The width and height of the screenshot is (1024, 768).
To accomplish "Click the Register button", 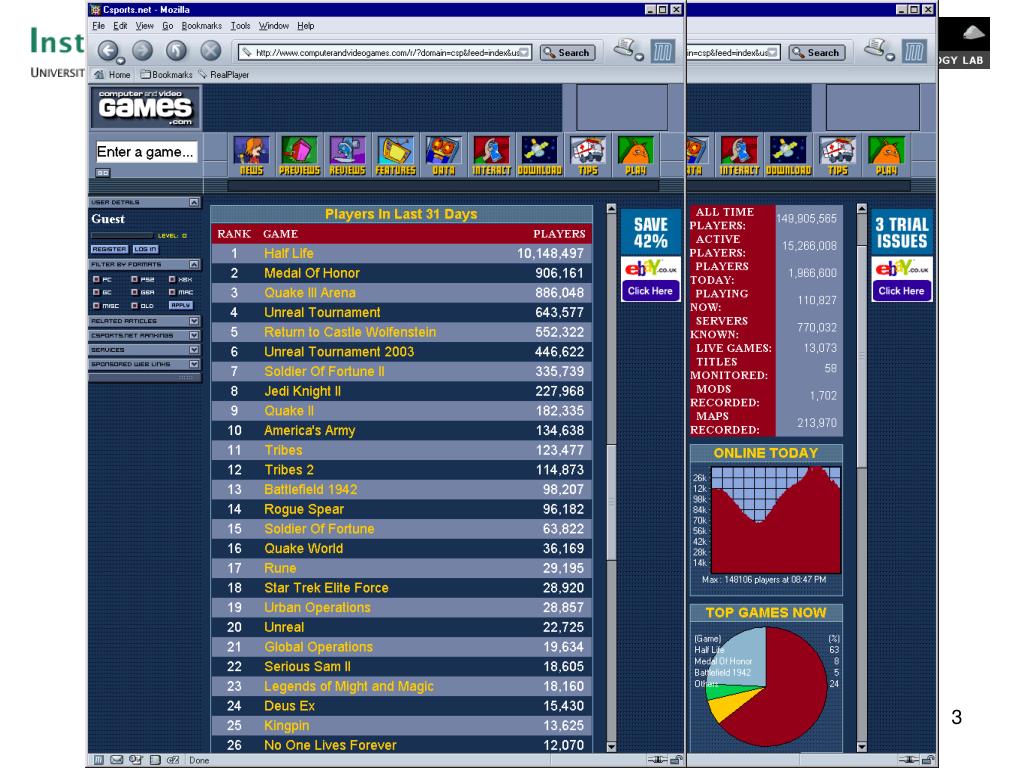I will [x=109, y=249].
